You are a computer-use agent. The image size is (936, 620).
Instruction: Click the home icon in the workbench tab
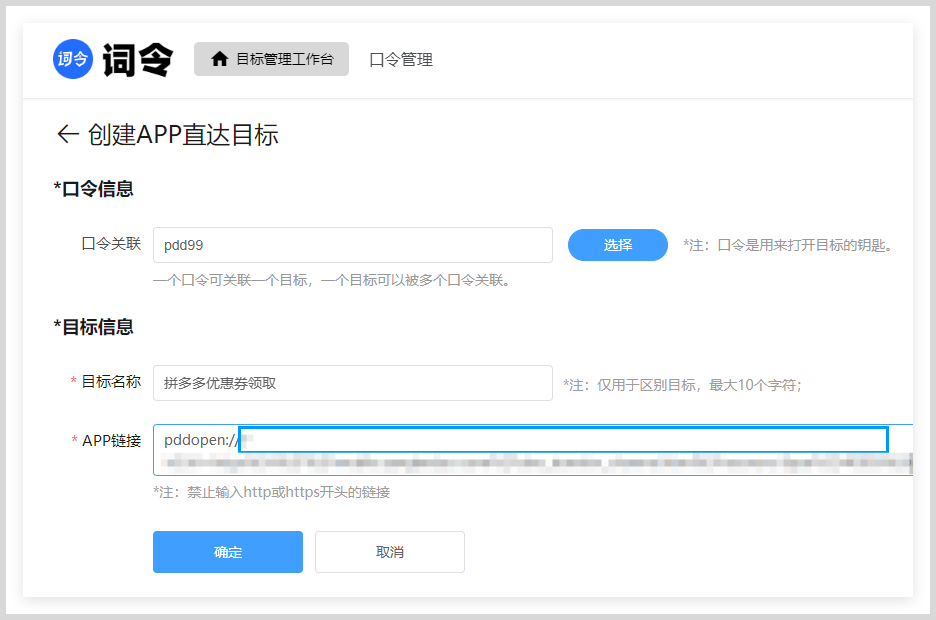tap(220, 58)
